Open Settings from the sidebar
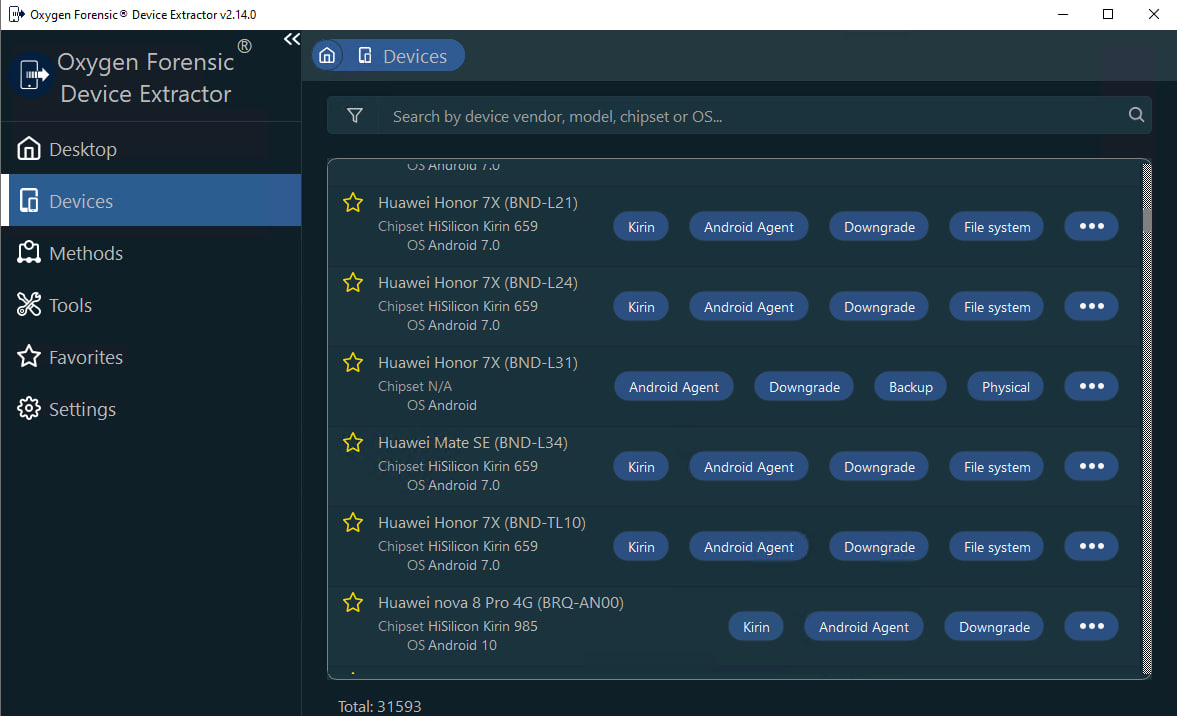 [81, 409]
